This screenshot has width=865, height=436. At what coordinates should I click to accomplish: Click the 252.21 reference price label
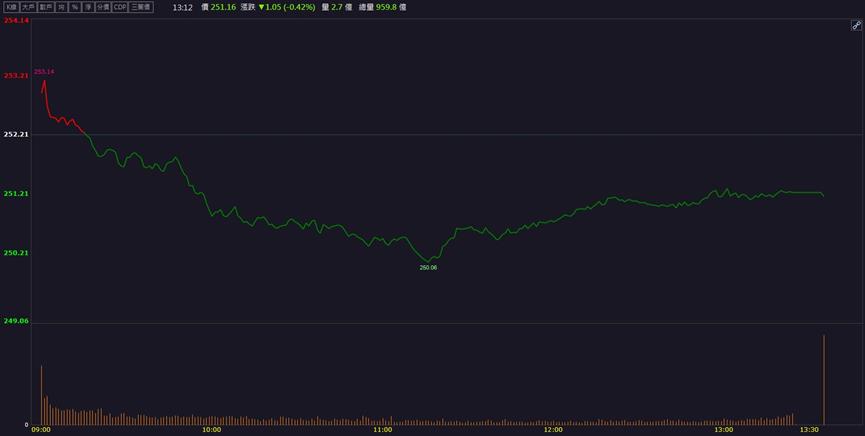[x=15, y=134]
